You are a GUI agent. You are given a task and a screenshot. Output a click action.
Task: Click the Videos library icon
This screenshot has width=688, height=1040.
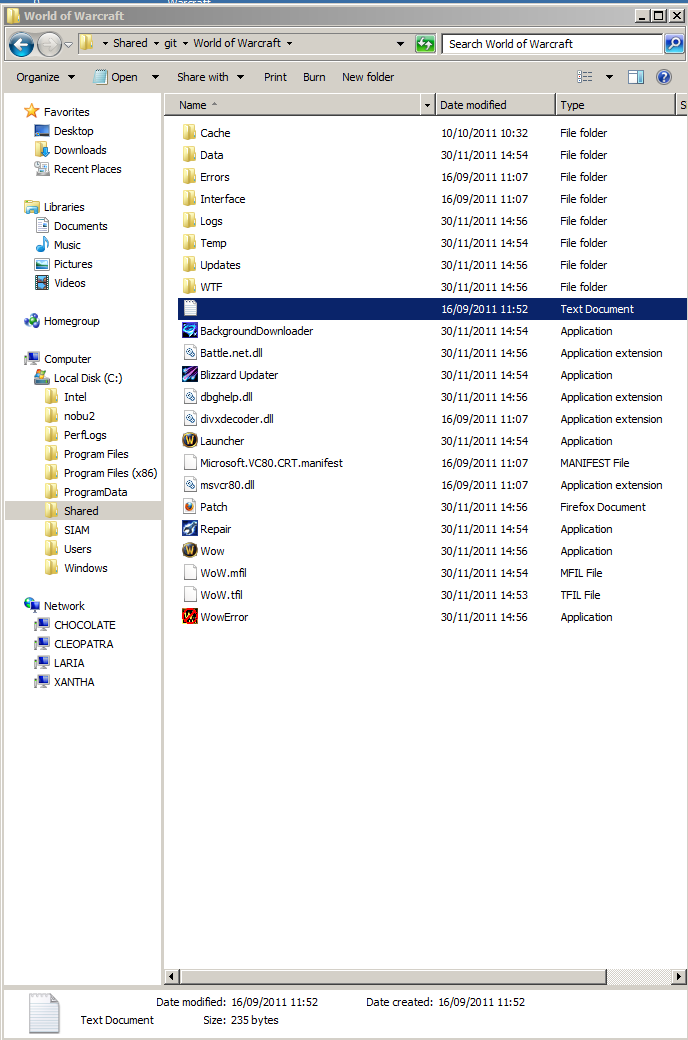pos(42,283)
